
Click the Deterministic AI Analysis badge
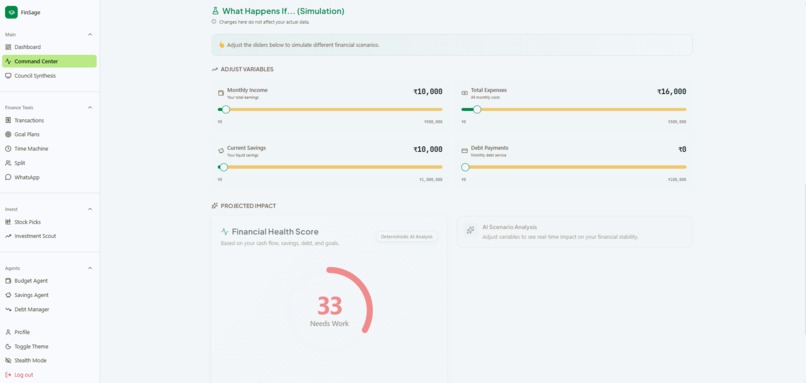click(407, 237)
